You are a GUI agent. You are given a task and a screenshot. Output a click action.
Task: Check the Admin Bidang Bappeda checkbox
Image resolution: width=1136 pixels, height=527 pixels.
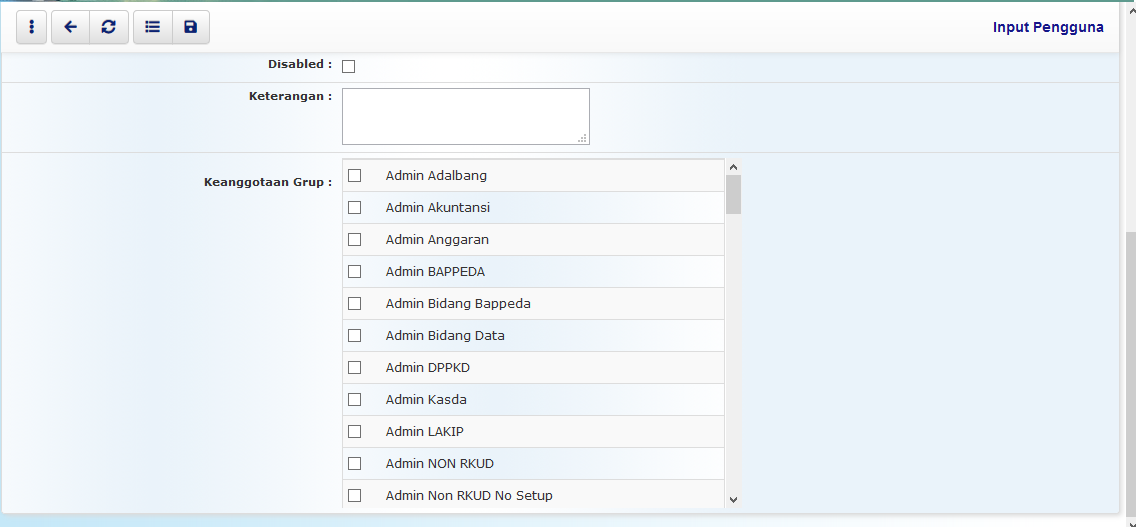click(x=354, y=304)
